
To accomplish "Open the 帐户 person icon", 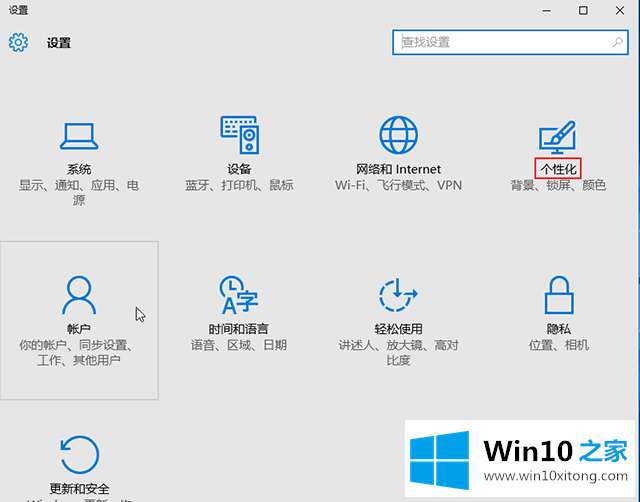I will [79, 295].
